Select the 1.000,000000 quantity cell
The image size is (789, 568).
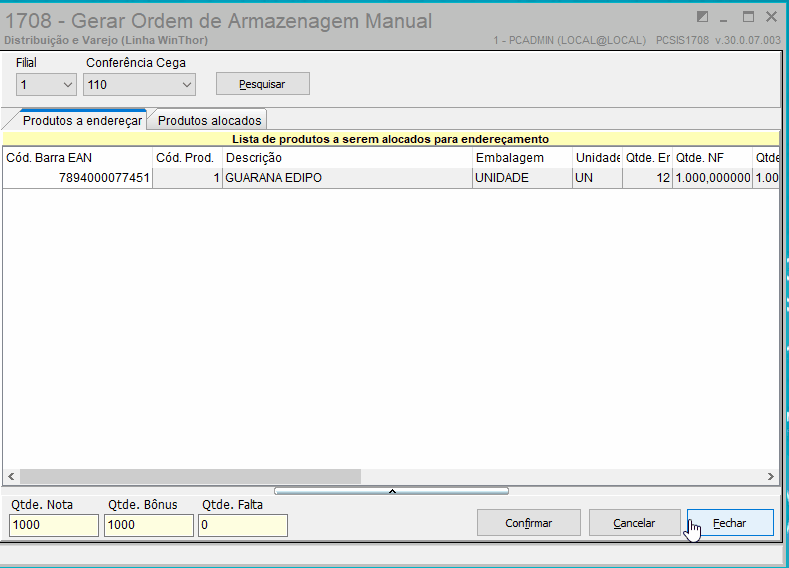coord(713,178)
